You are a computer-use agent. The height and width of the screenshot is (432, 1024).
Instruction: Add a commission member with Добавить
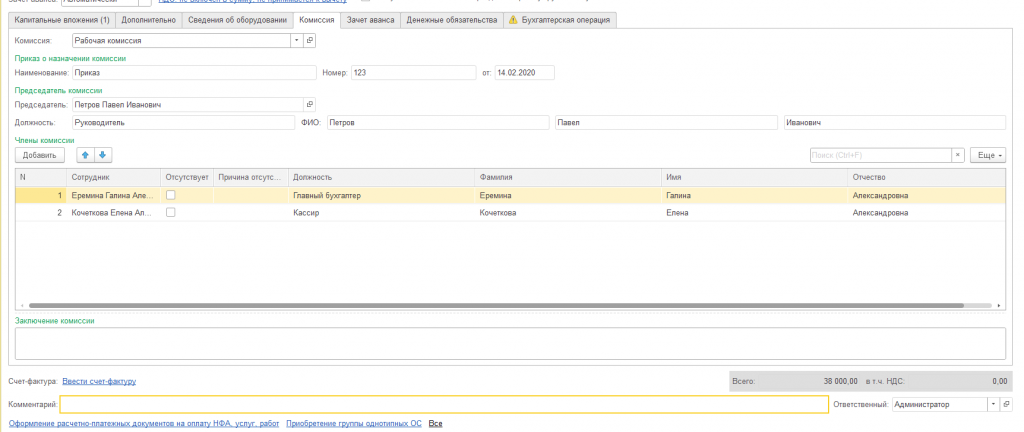(40, 155)
